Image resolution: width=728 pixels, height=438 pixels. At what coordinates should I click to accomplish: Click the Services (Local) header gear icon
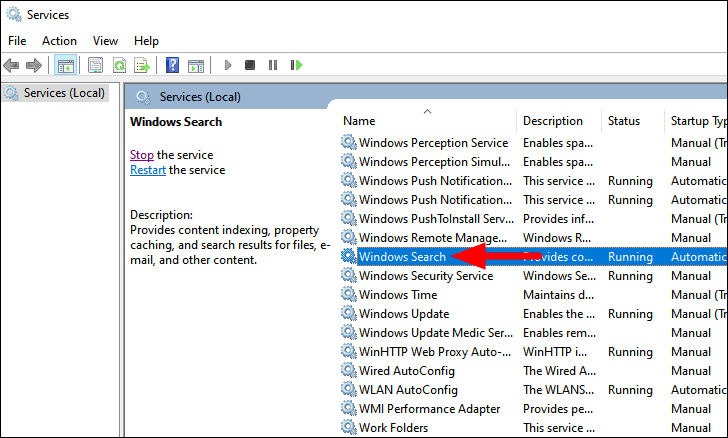click(143, 97)
